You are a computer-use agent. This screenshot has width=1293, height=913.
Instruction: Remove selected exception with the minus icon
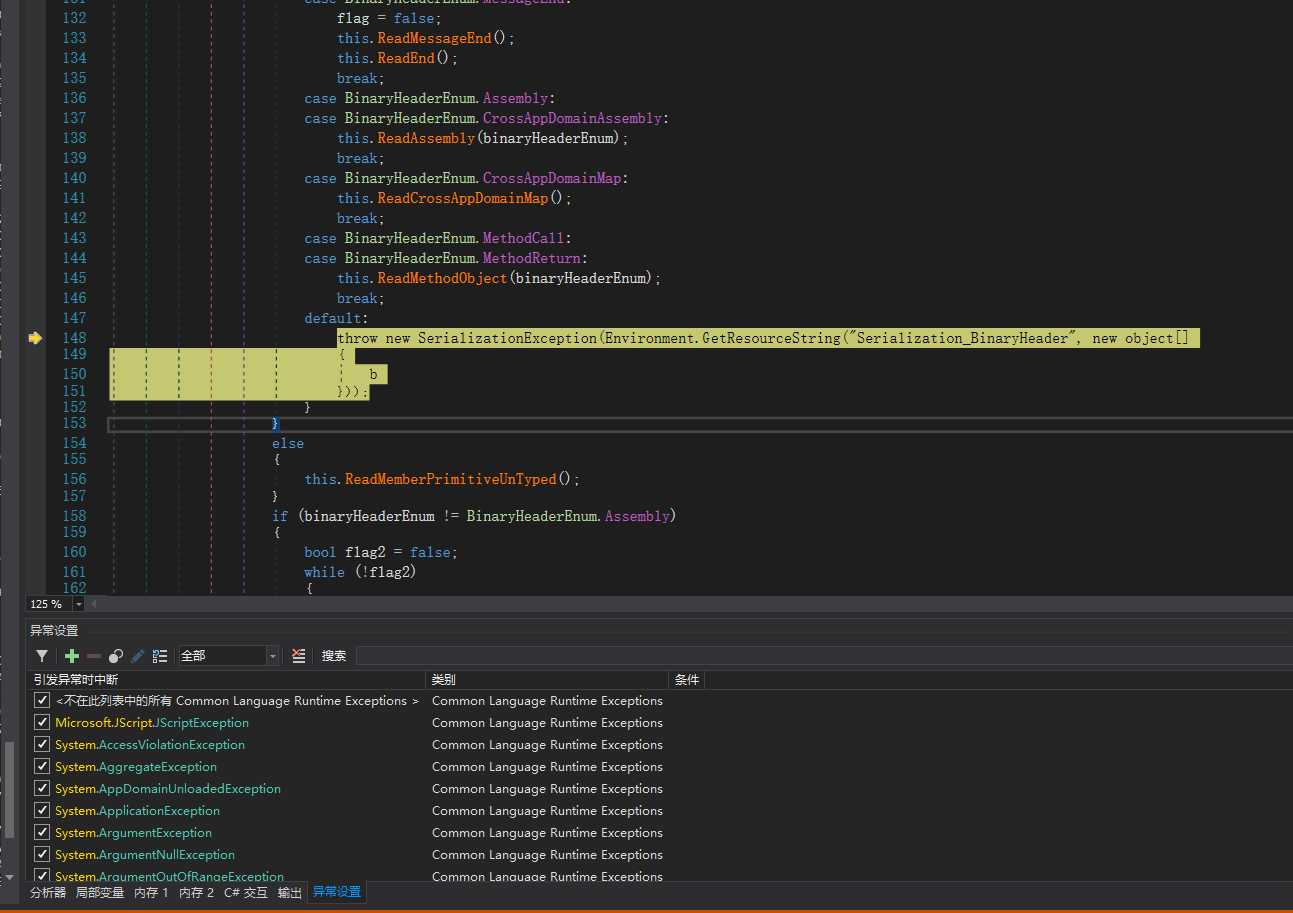94,656
